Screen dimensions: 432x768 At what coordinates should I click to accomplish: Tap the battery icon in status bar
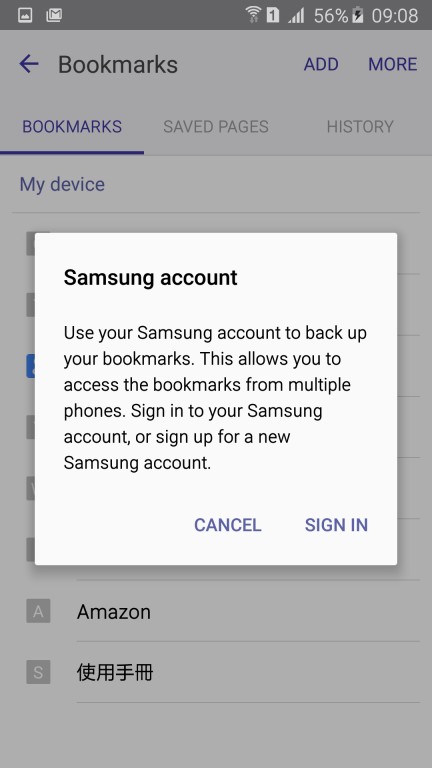359,15
